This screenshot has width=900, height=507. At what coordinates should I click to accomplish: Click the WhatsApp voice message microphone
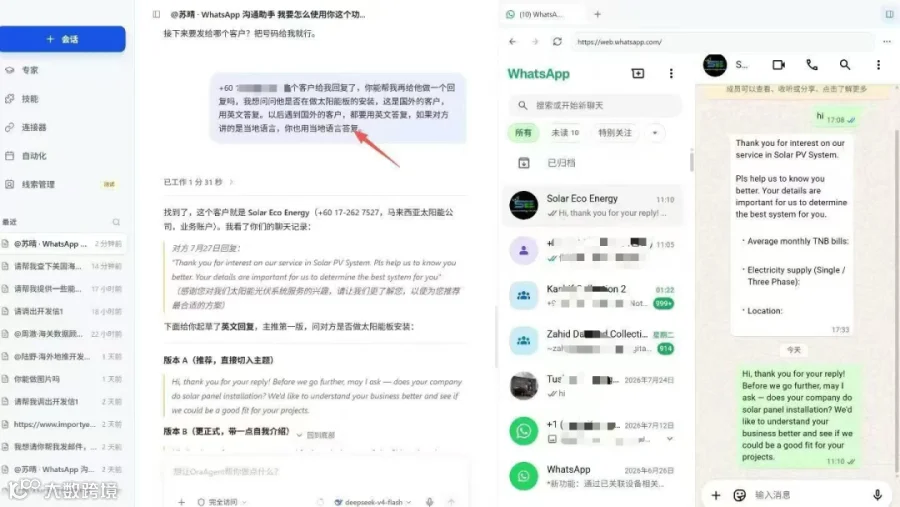click(878, 495)
